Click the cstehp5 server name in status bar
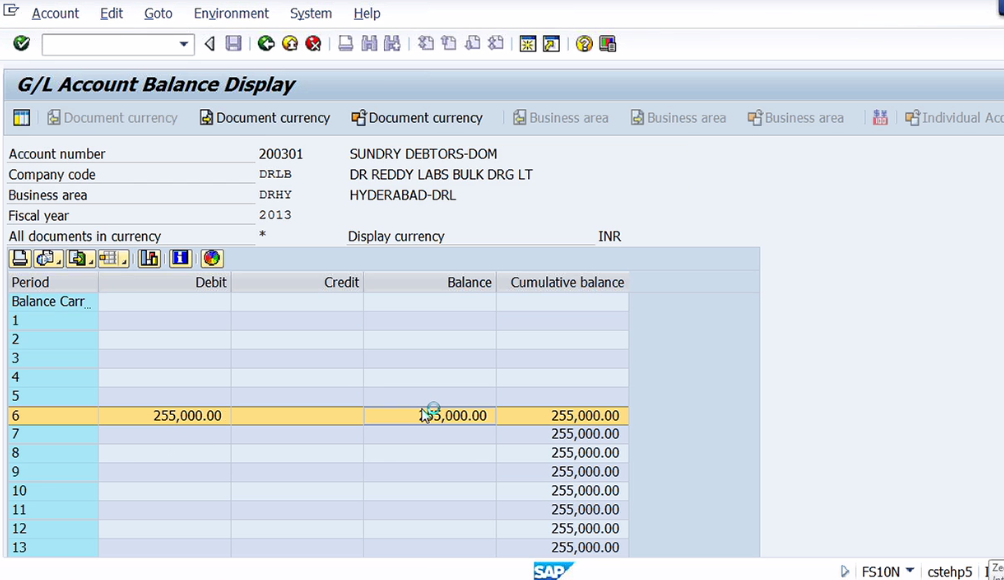The image size is (1004, 580). coord(950,572)
